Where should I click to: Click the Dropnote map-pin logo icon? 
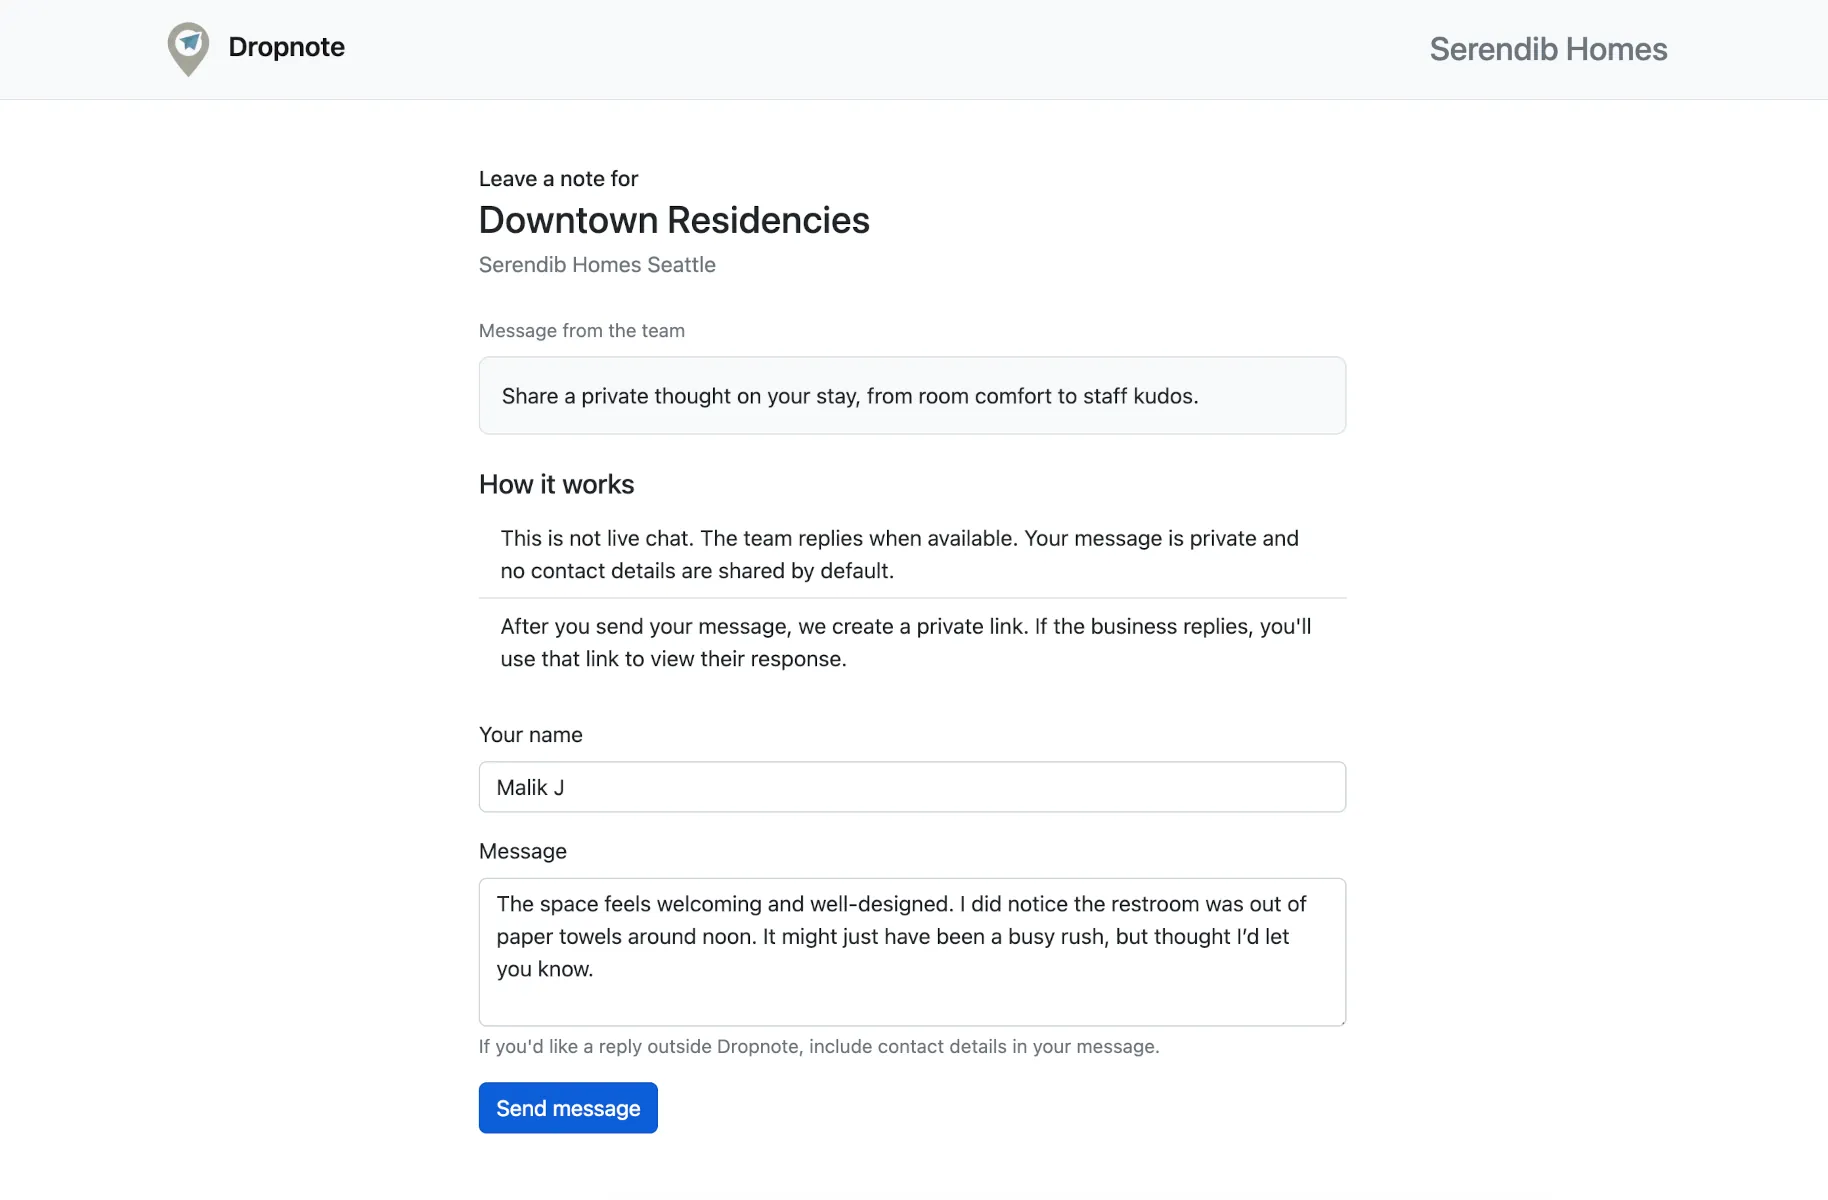(x=188, y=48)
